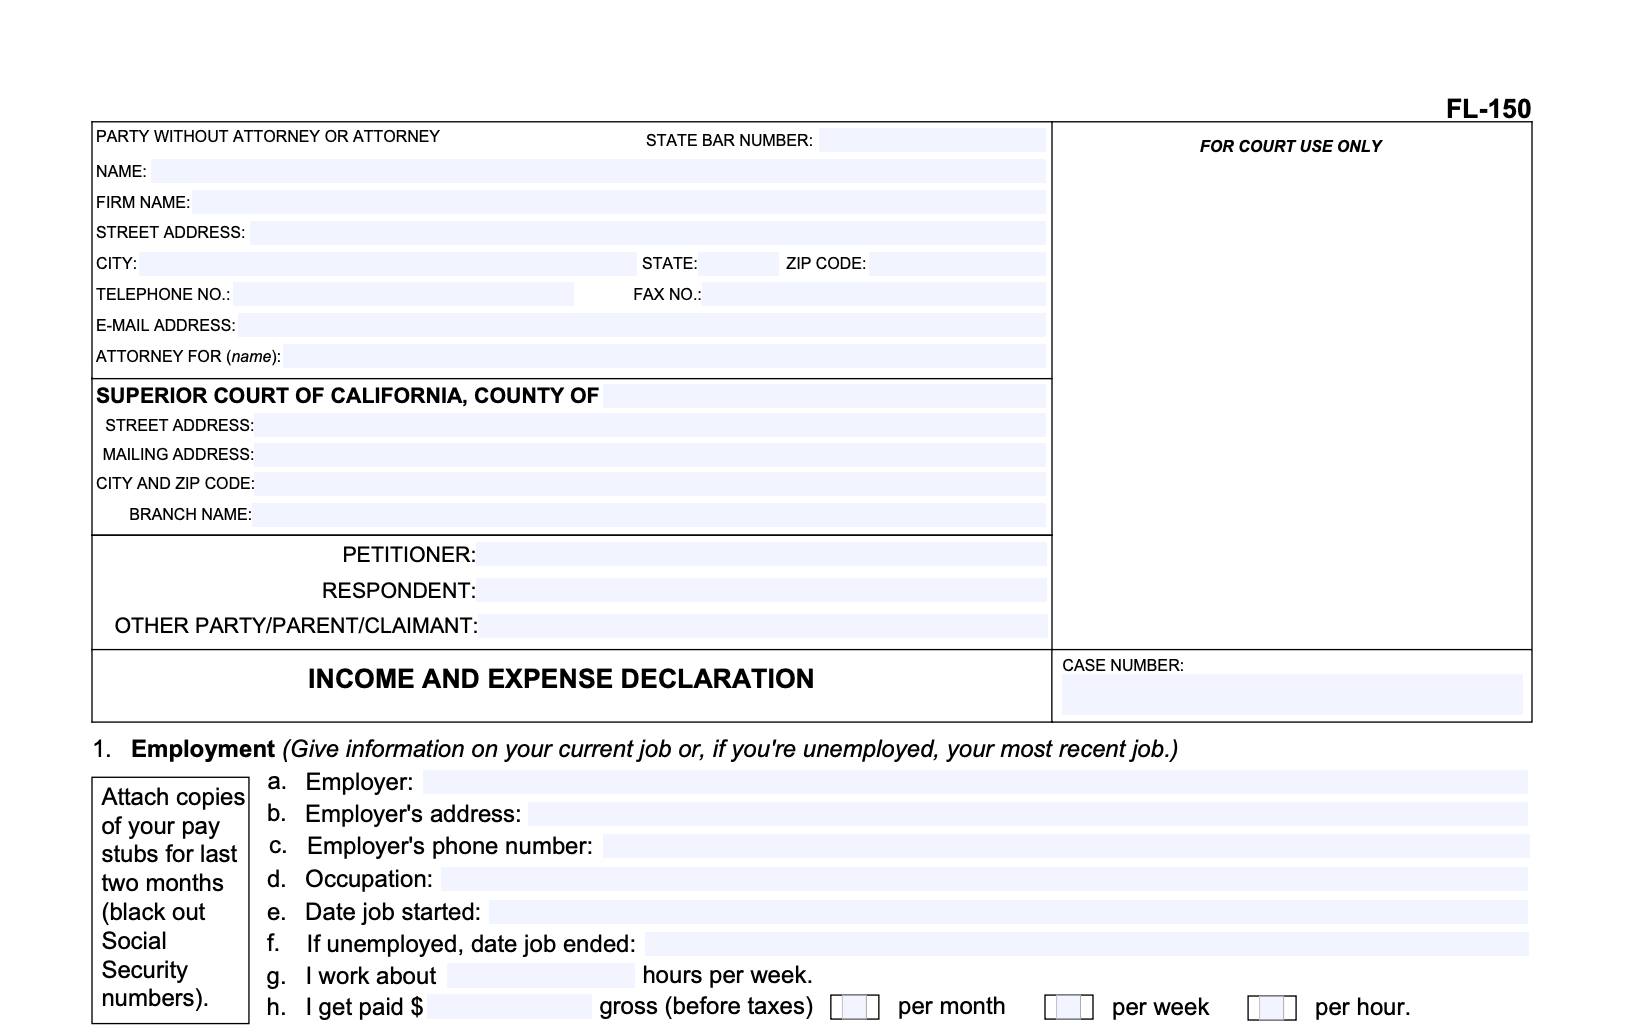Check the 'per month' pay checkbox
1626x1032 pixels.
pyautogui.click(x=854, y=1007)
